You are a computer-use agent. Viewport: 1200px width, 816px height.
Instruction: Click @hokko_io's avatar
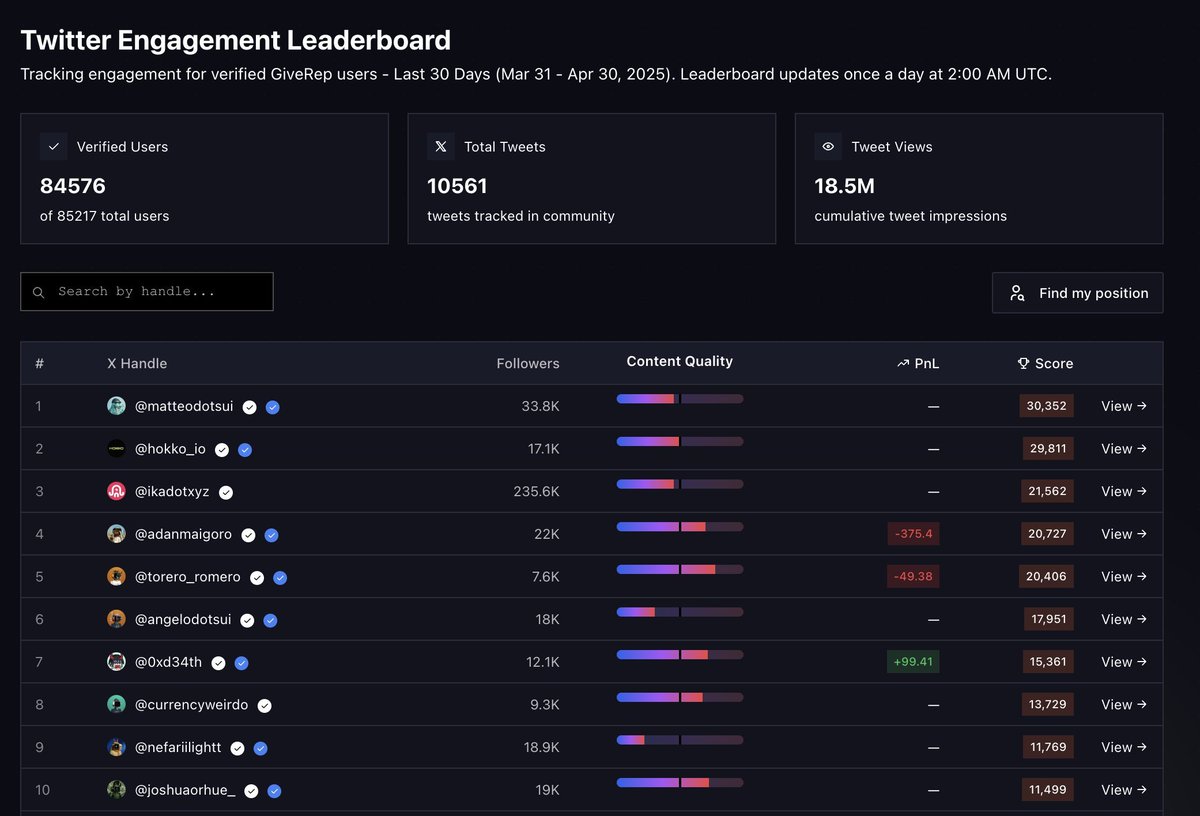tap(116, 449)
